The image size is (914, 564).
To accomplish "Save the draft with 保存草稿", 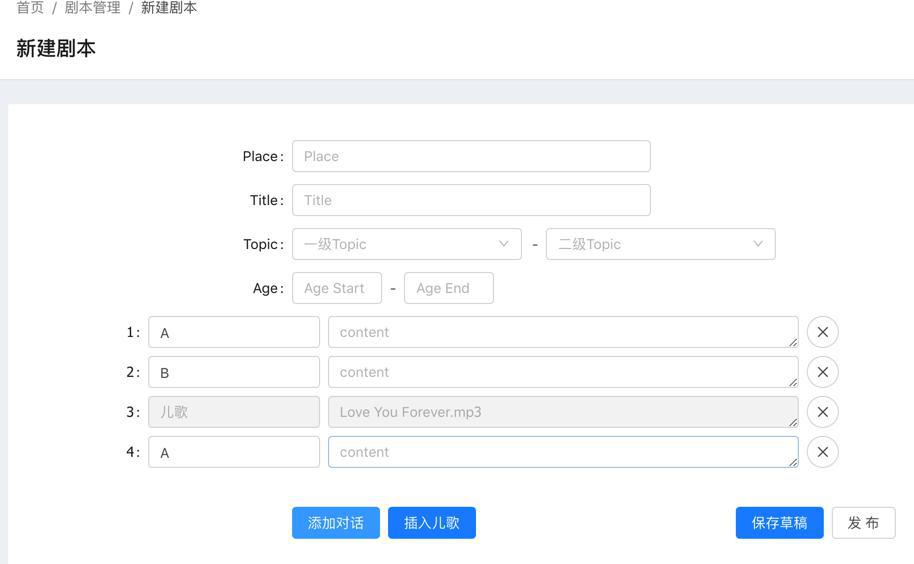I will [779, 523].
